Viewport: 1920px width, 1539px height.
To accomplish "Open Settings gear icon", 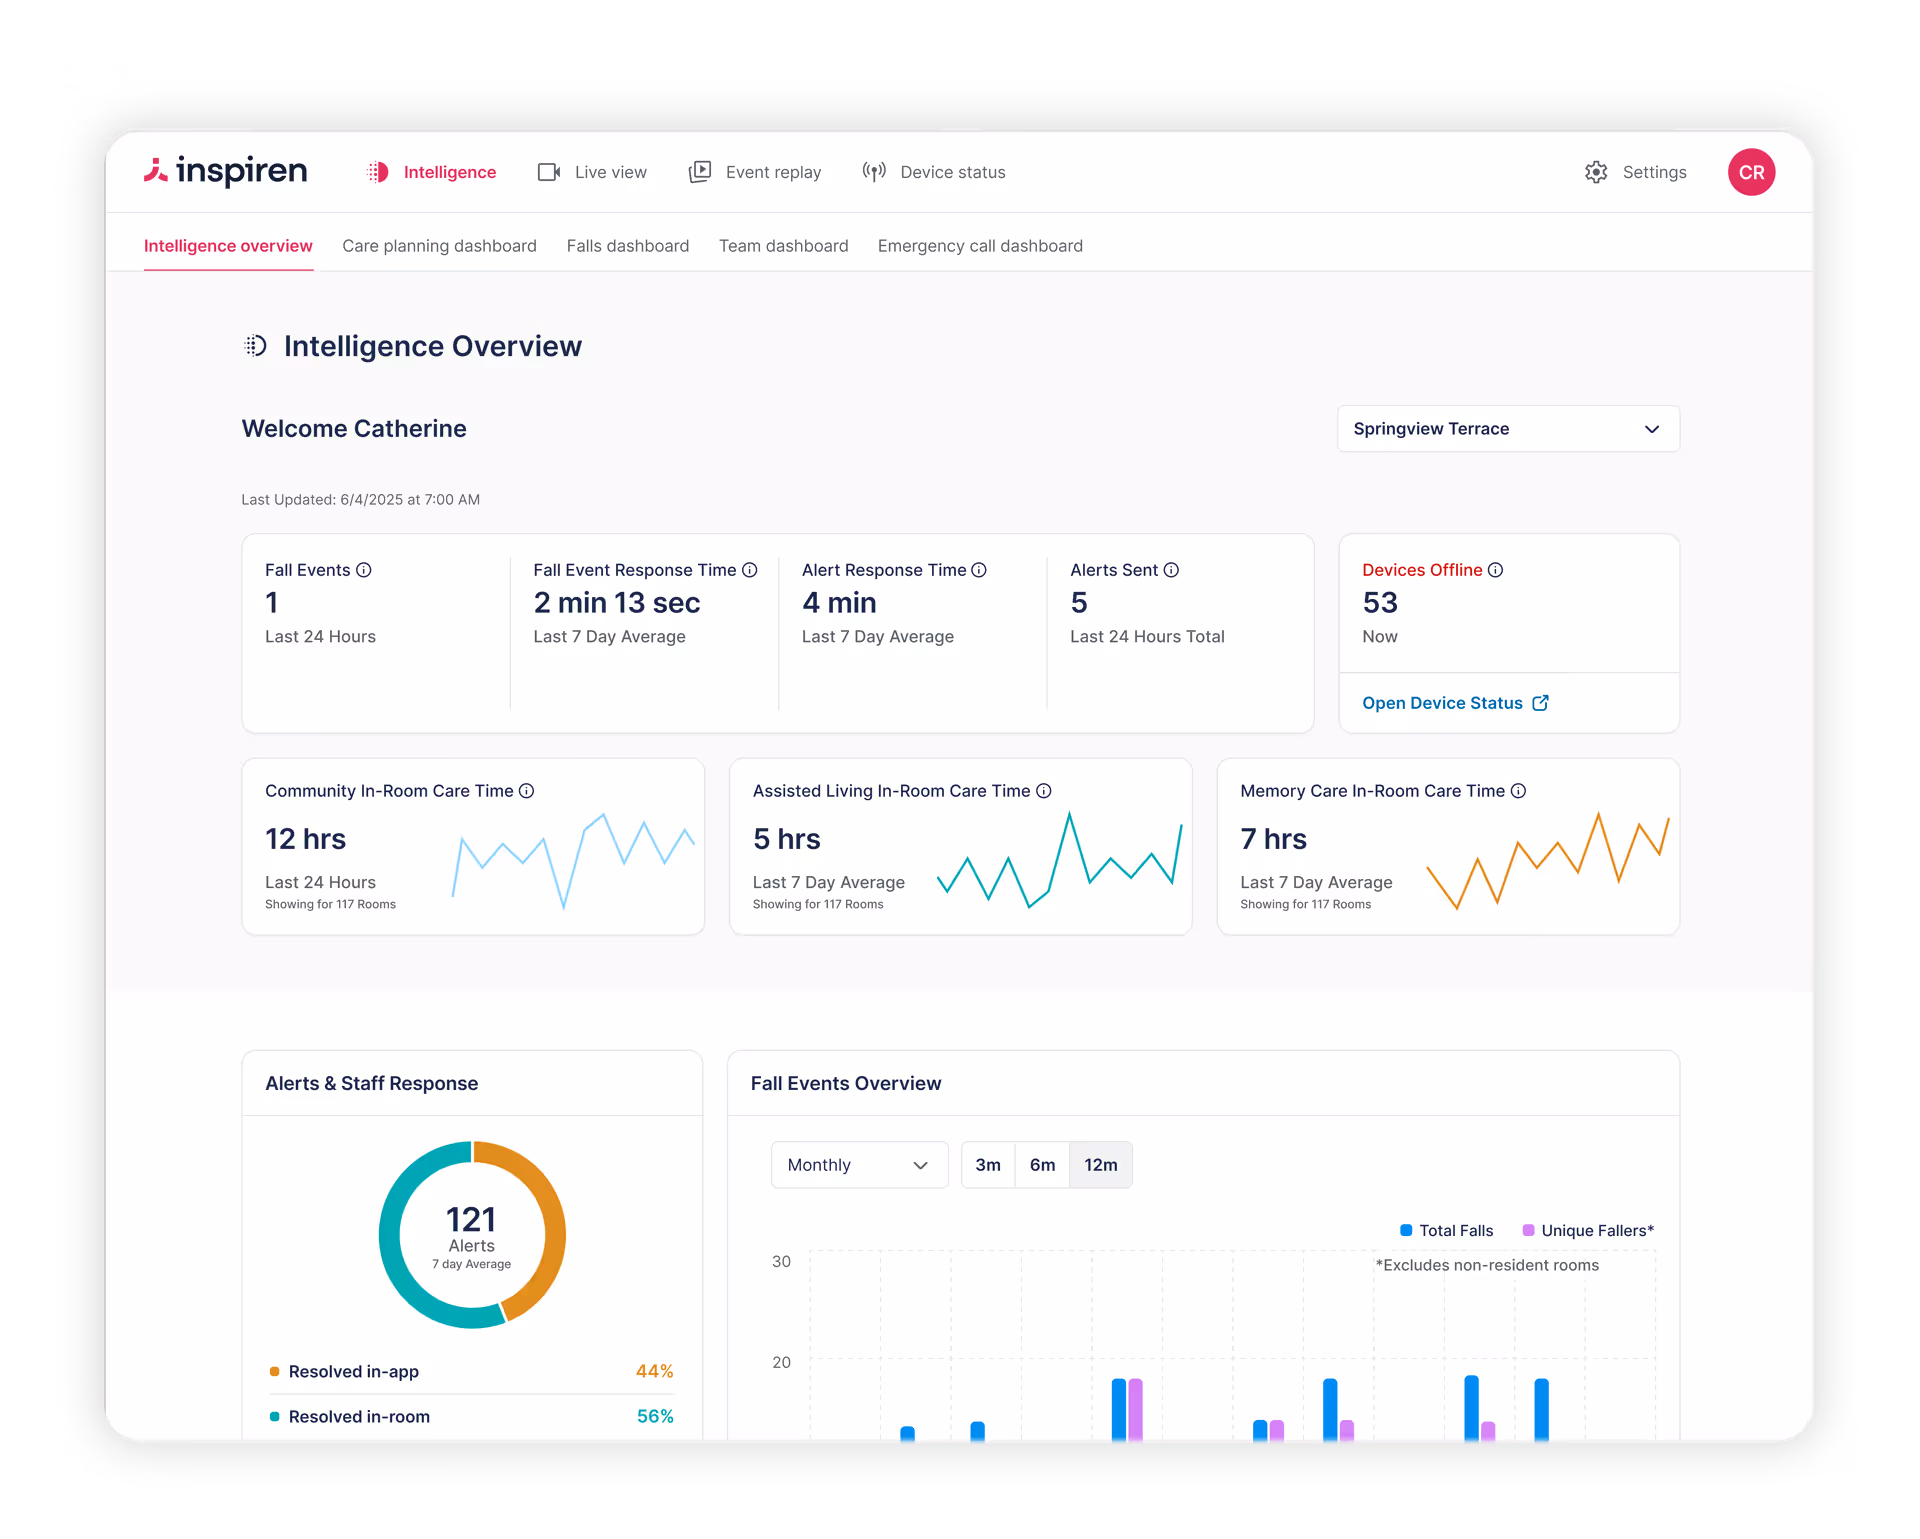I will point(1596,172).
